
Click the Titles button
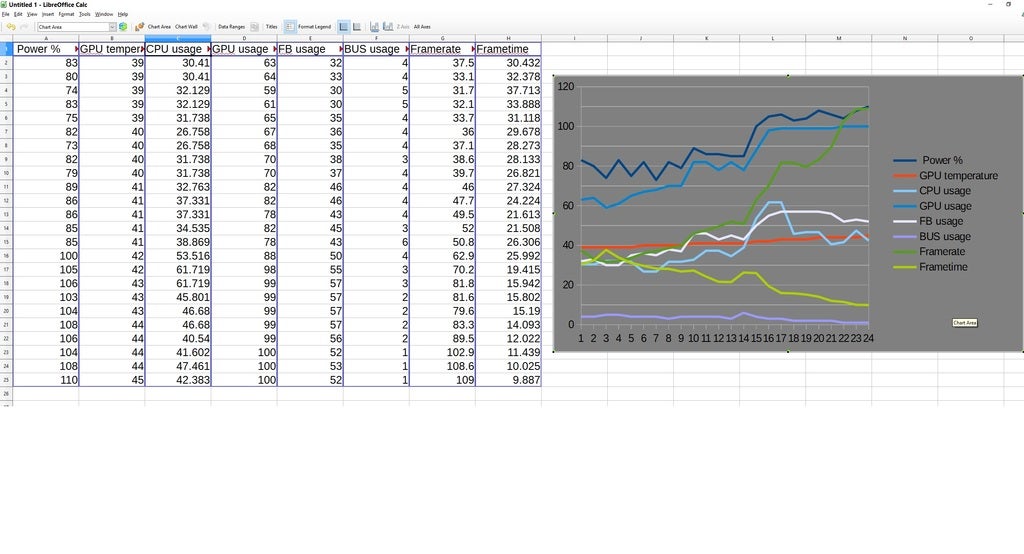[271, 27]
